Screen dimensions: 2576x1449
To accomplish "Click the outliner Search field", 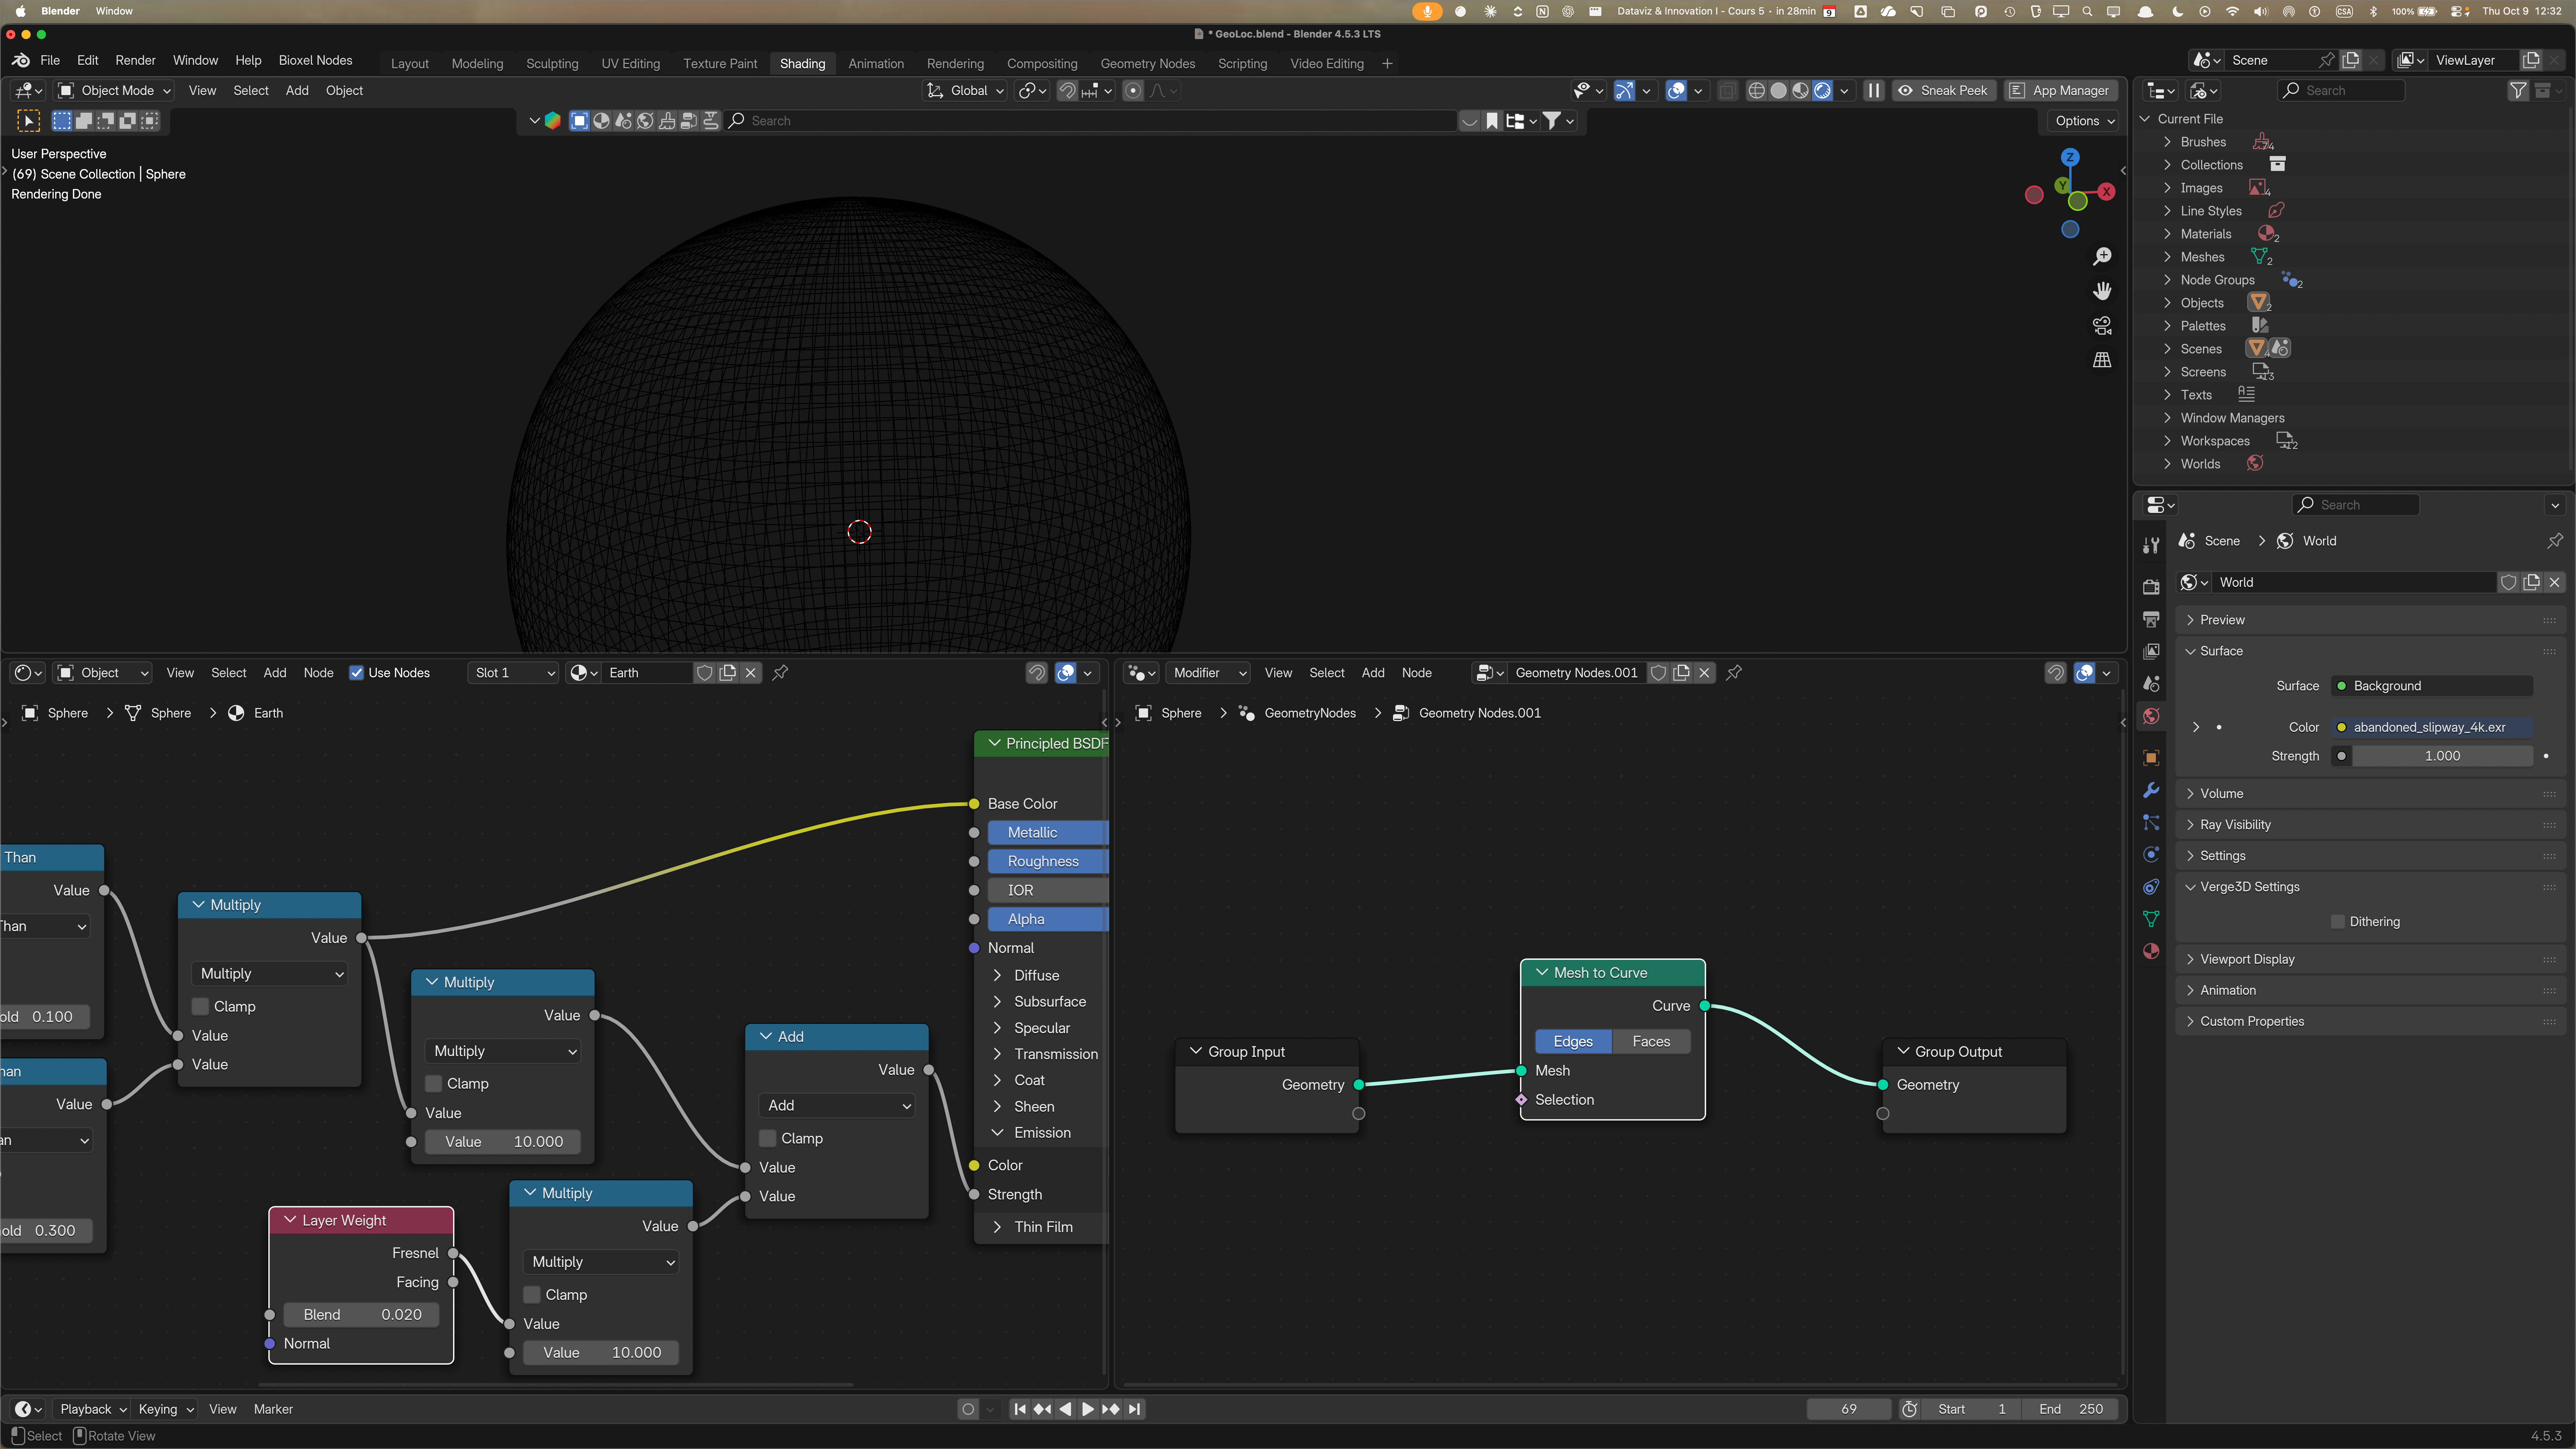I will tap(2341, 91).
